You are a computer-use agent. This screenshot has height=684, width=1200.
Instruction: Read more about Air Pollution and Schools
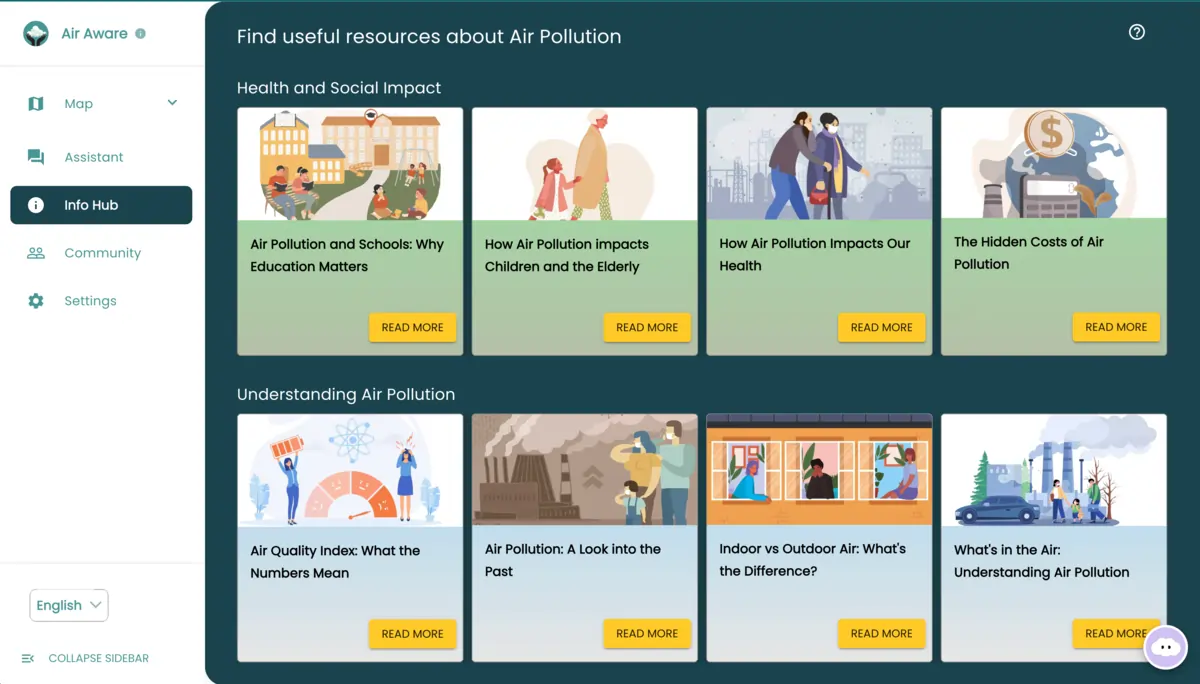point(412,327)
